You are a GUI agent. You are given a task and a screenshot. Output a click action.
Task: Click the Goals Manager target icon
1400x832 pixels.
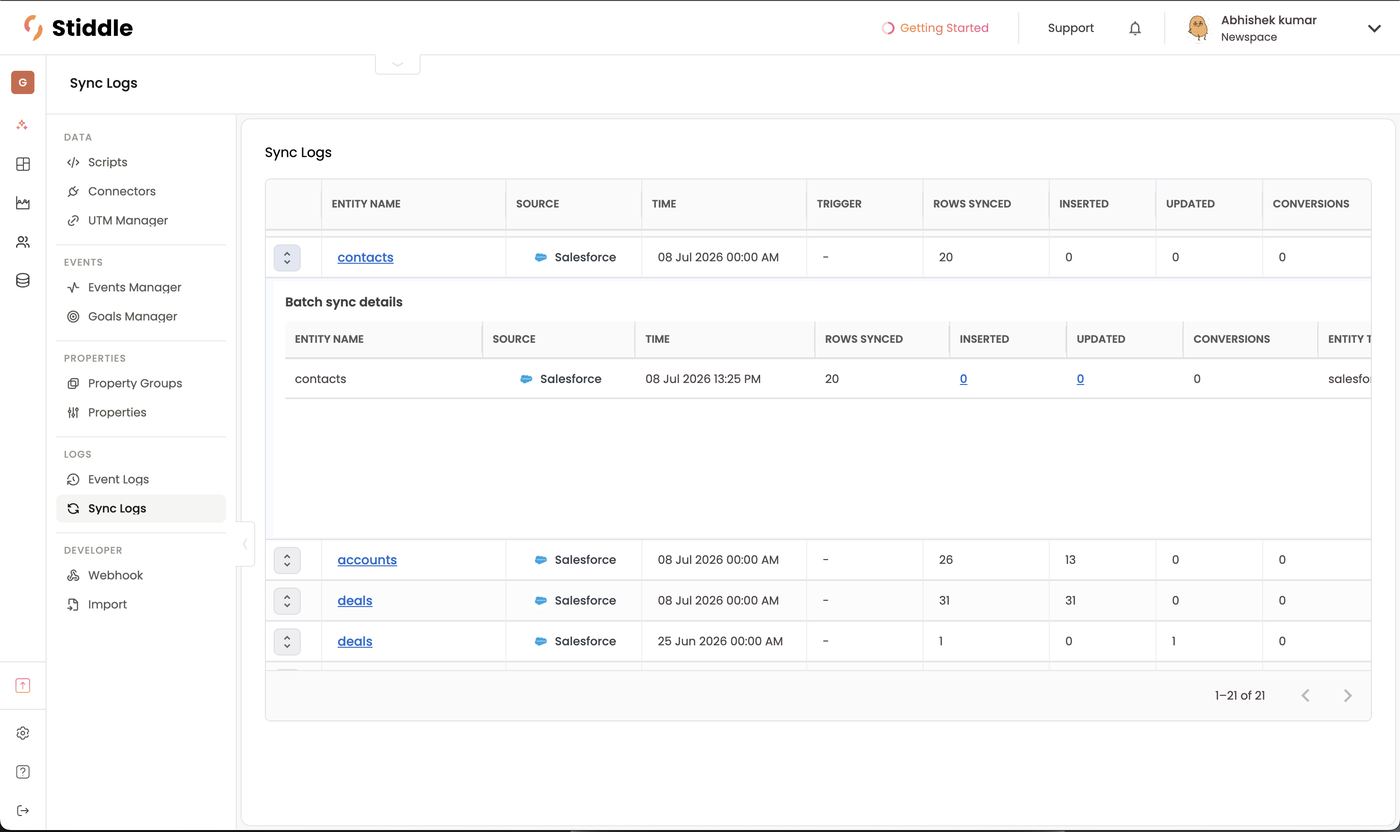pyautogui.click(x=73, y=316)
